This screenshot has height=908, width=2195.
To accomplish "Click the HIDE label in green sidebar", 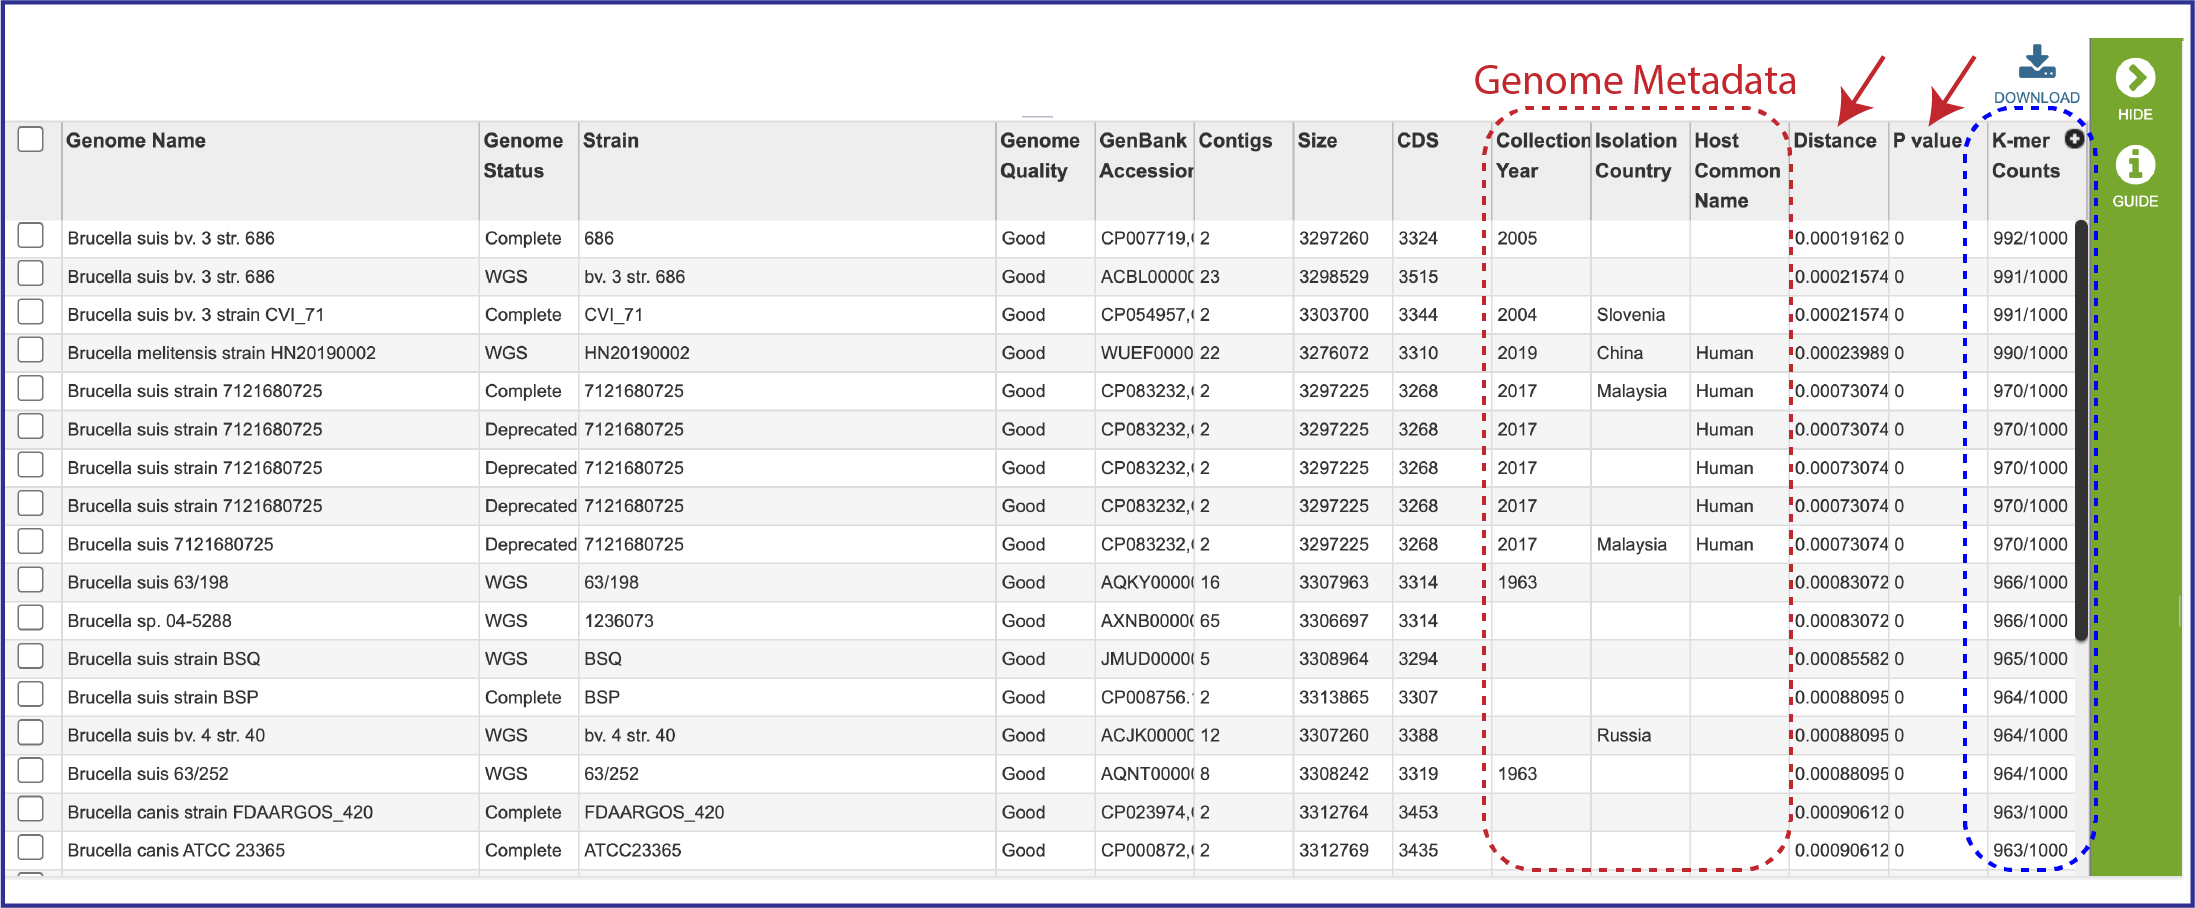I will click(2135, 115).
